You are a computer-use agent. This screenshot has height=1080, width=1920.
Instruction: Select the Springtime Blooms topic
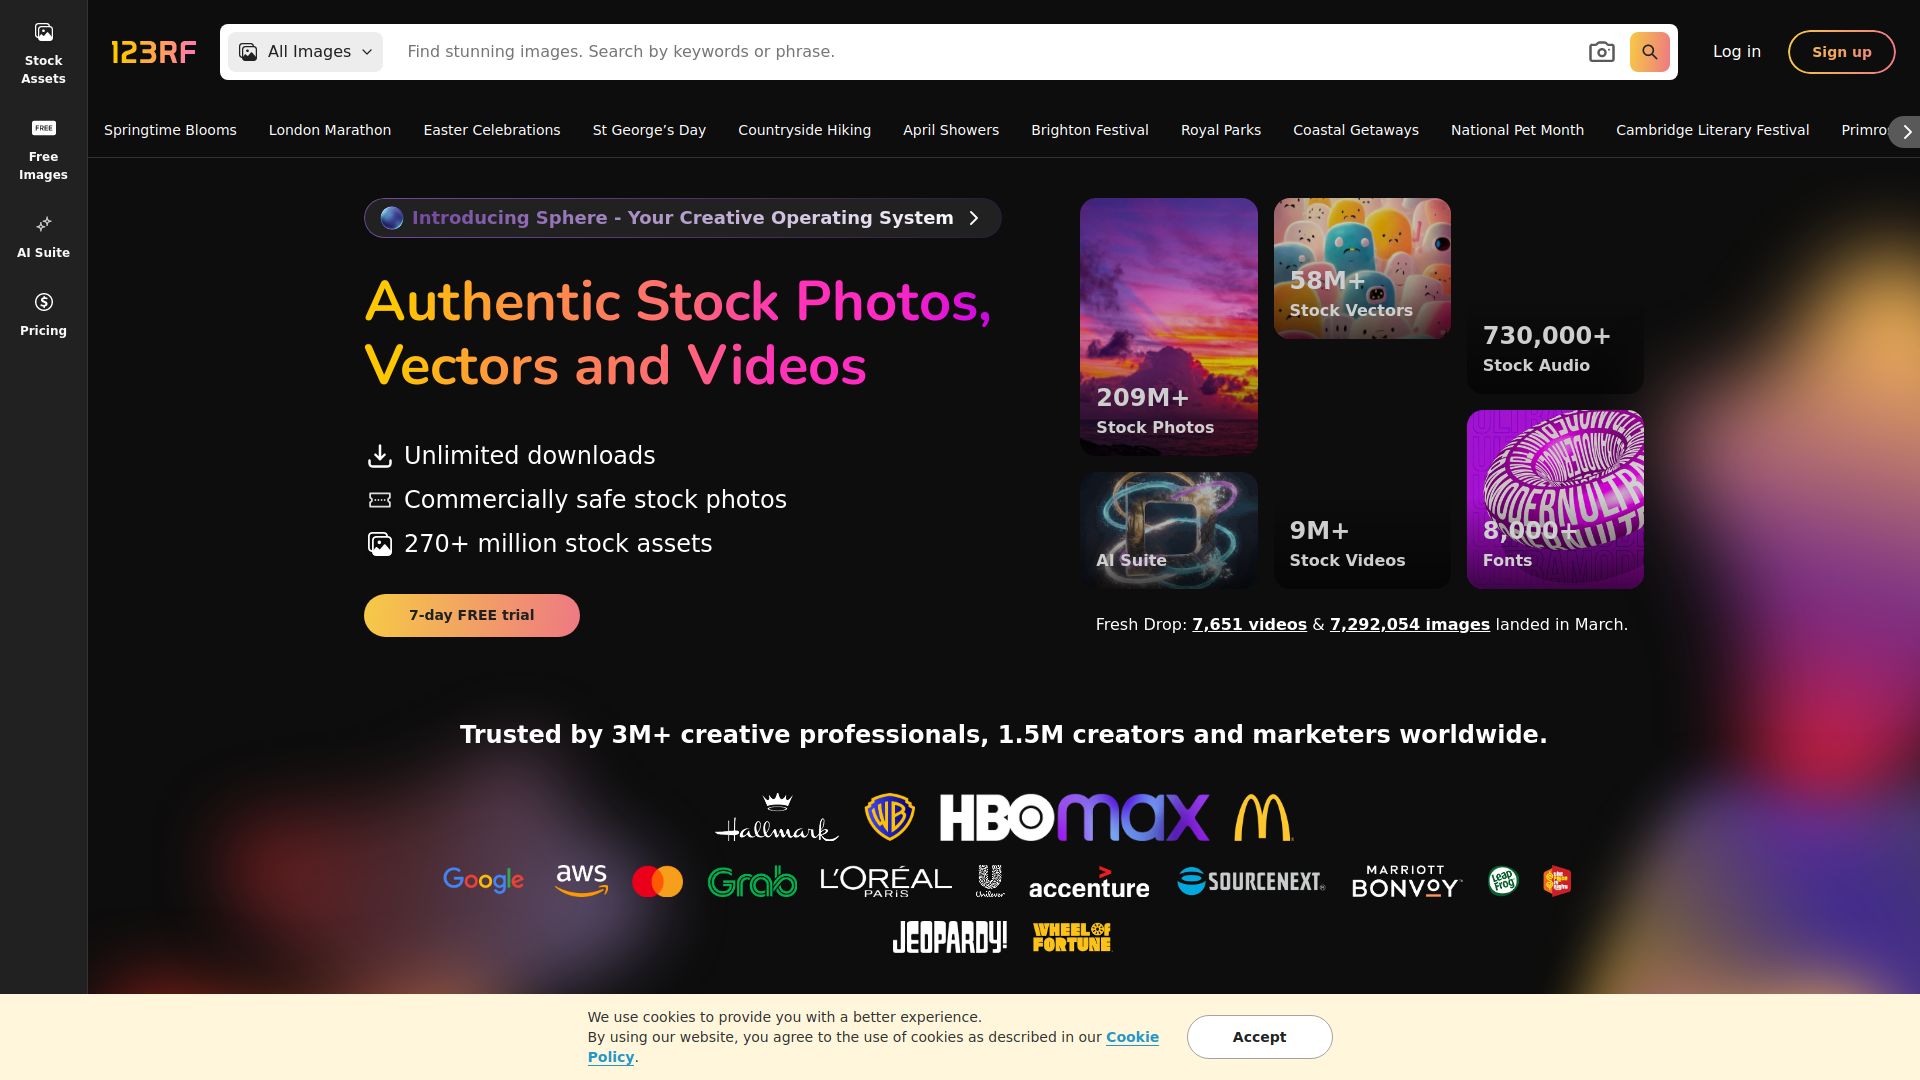(170, 130)
